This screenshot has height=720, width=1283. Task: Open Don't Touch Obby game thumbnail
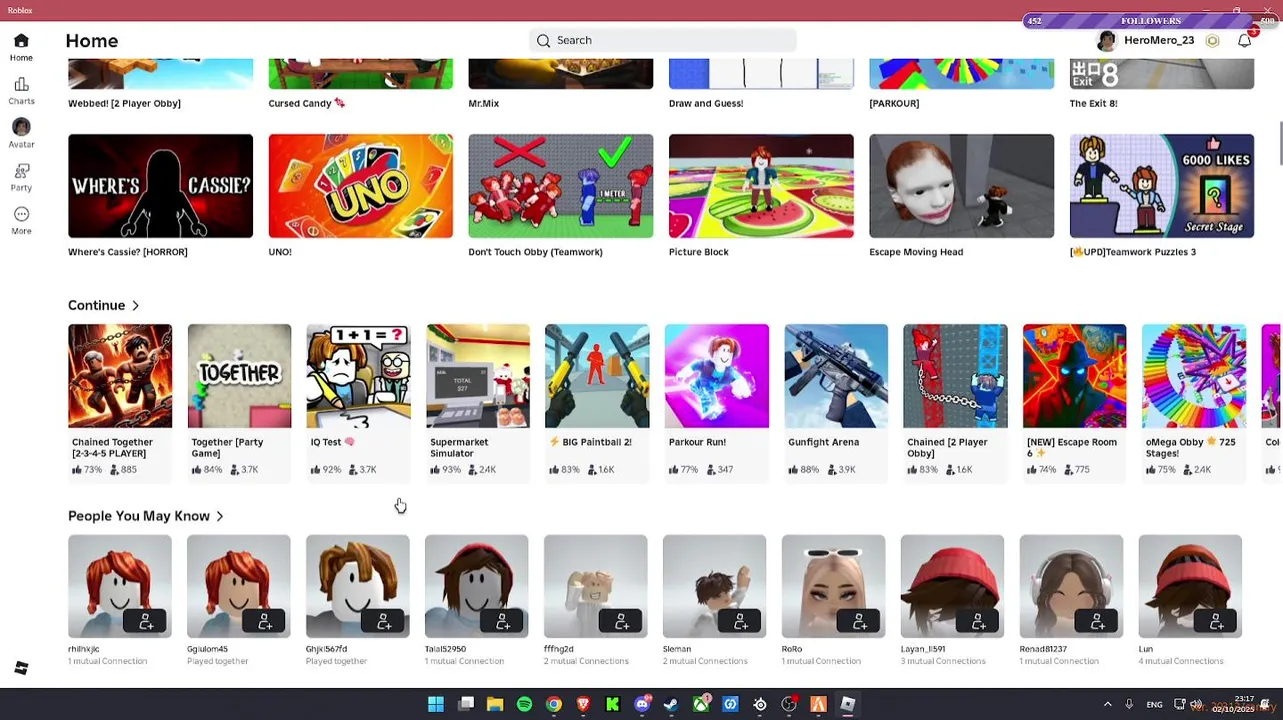click(x=560, y=186)
